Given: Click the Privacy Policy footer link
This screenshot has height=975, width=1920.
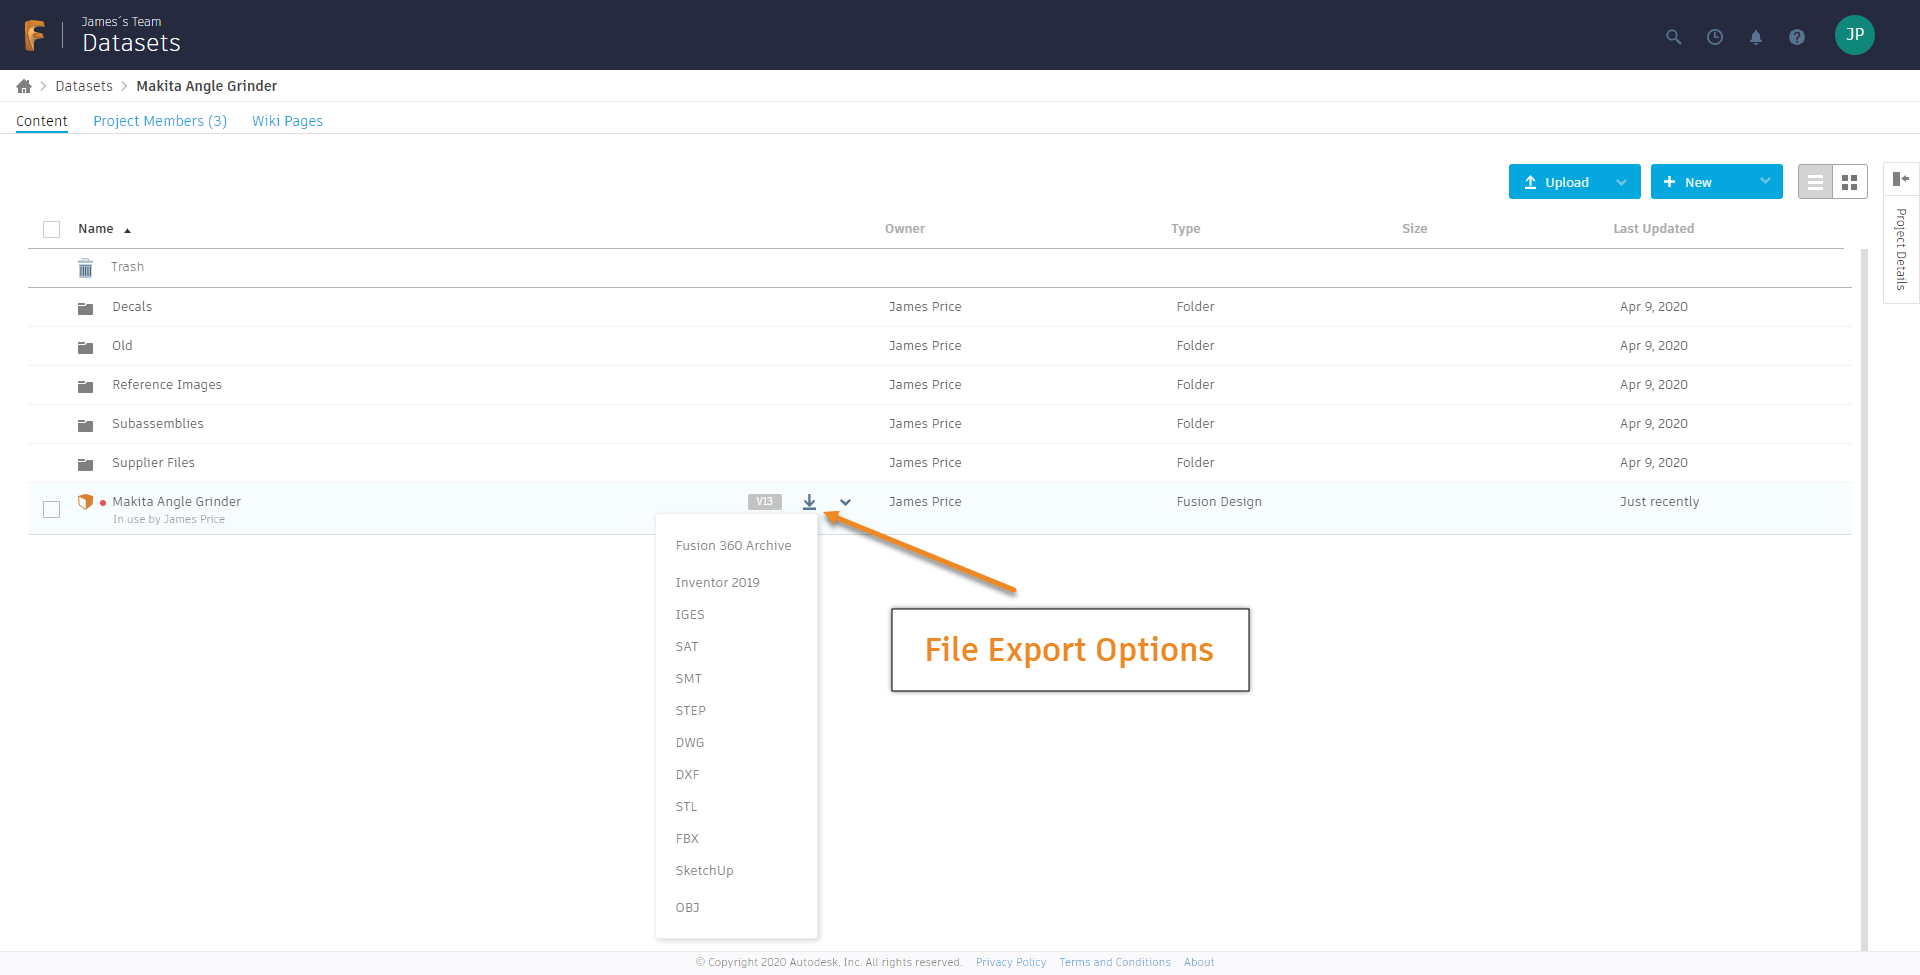Looking at the screenshot, I should click(x=1010, y=962).
